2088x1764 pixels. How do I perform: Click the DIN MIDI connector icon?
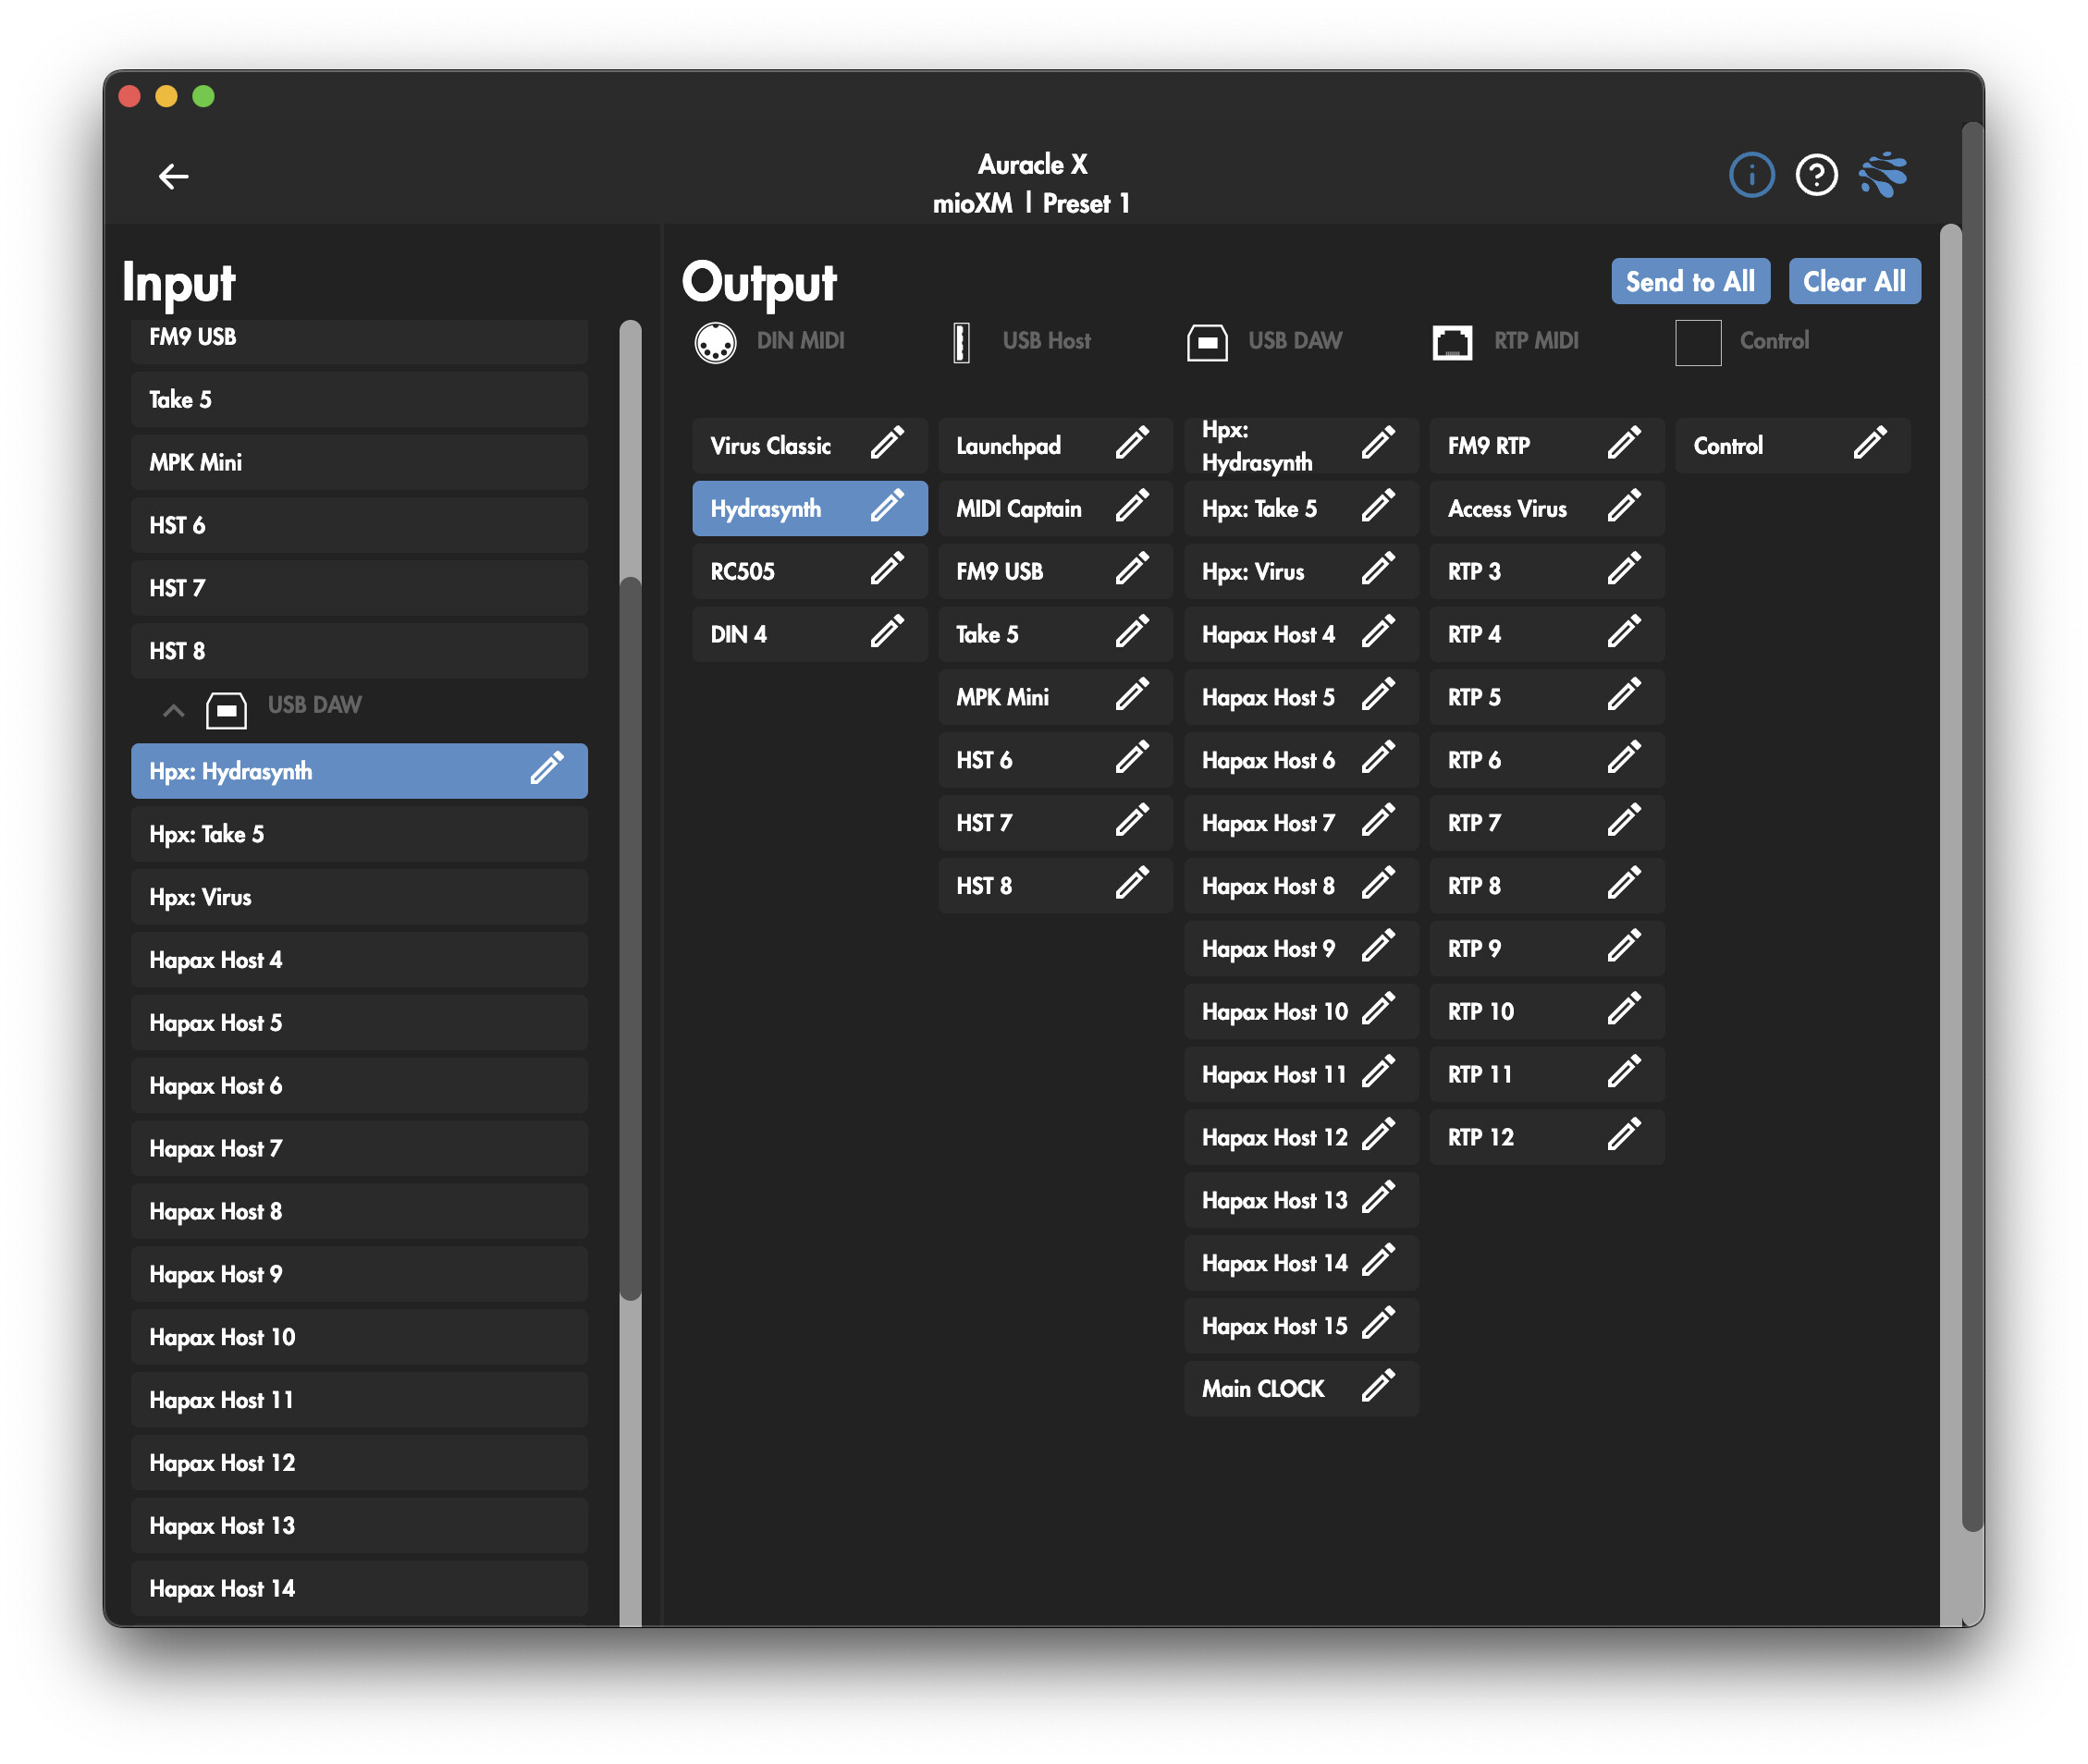tap(715, 342)
